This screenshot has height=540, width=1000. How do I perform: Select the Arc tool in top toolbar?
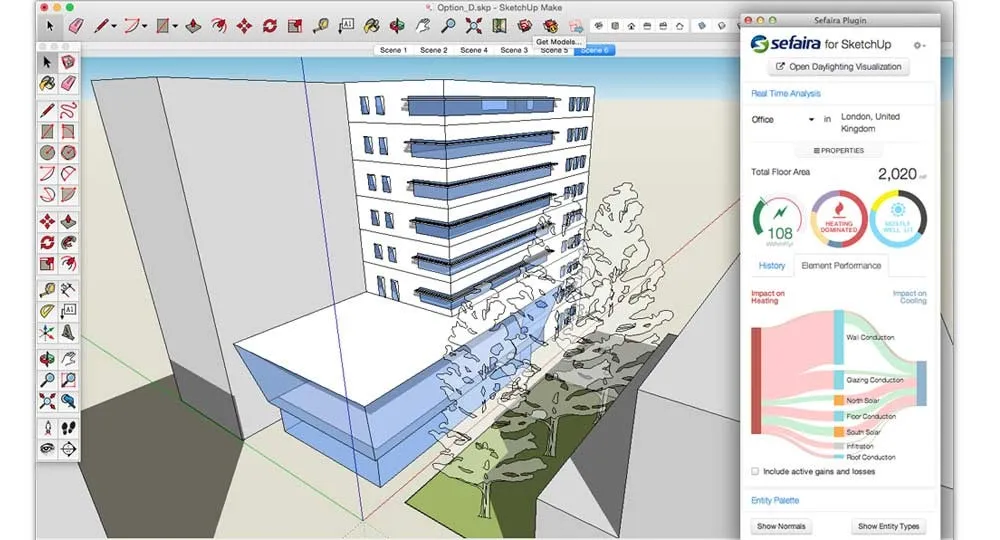(x=132, y=26)
